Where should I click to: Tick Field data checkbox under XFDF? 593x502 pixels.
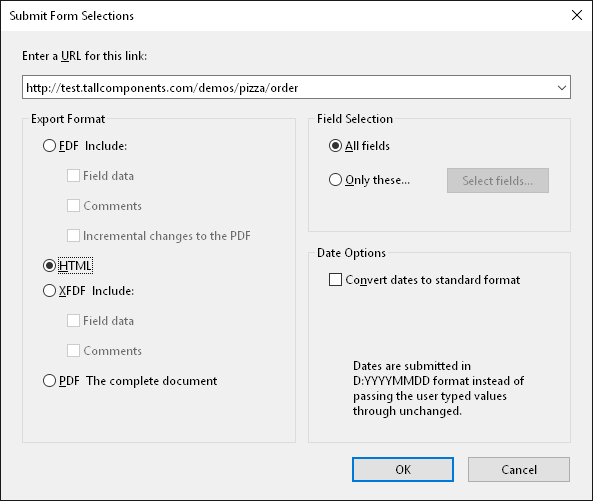click(73, 320)
